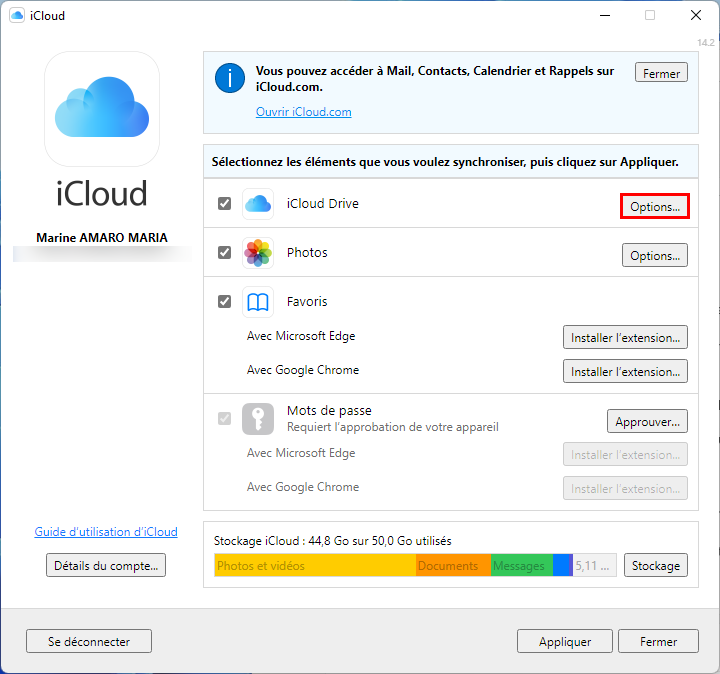
Task: Install the Favoris extension for Microsoft Edge
Action: pyautogui.click(x=625, y=337)
